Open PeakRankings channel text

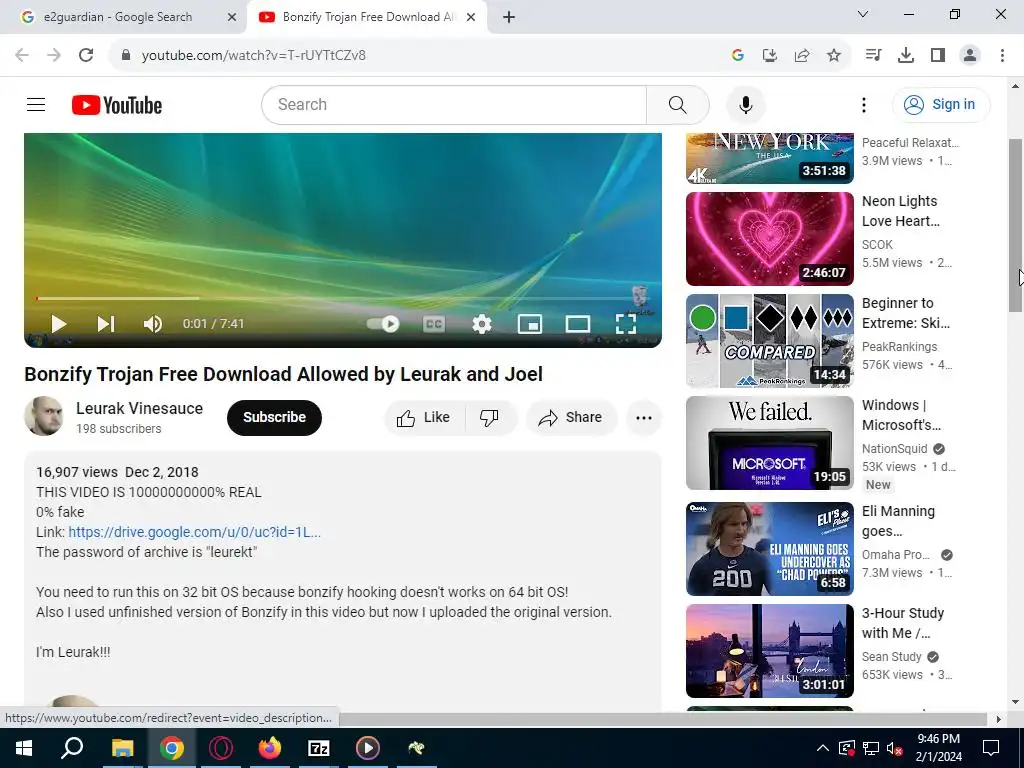pyautogui.click(x=899, y=347)
